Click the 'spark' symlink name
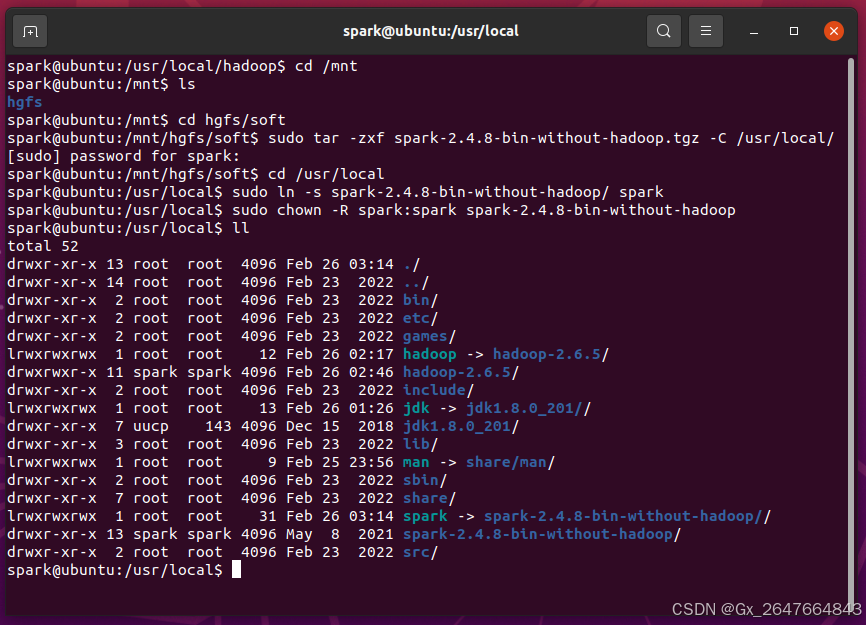 (425, 516)
